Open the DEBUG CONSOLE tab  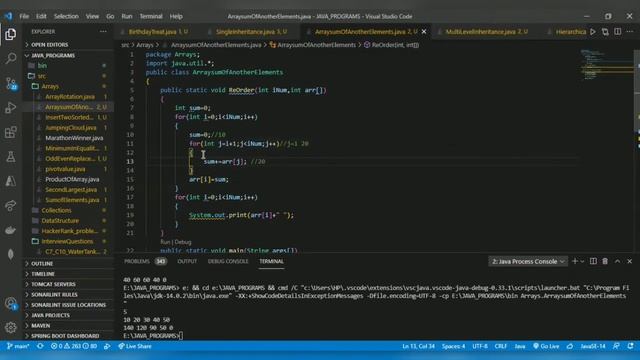coord(228,261)
